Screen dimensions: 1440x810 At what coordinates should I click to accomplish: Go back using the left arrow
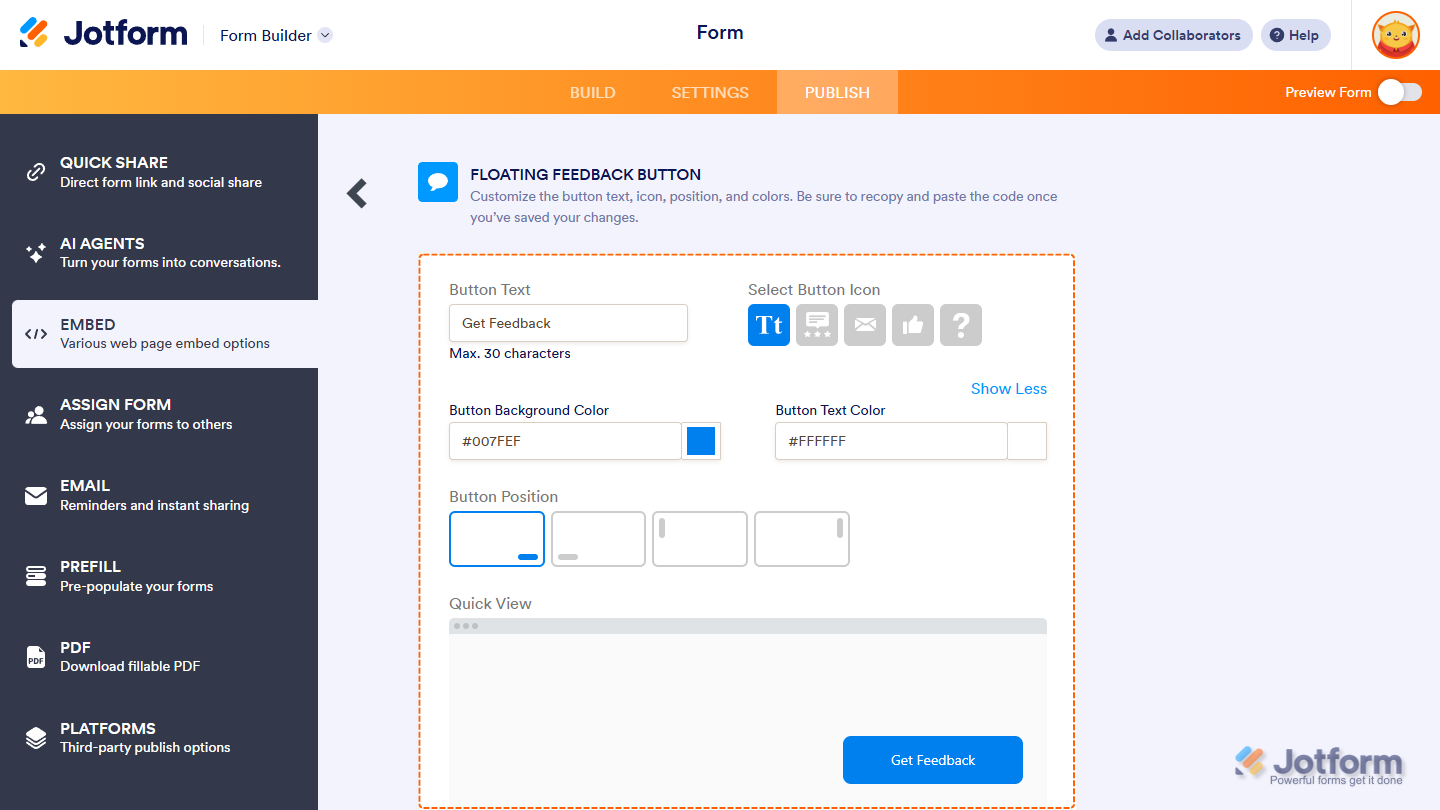click(356, 194)
